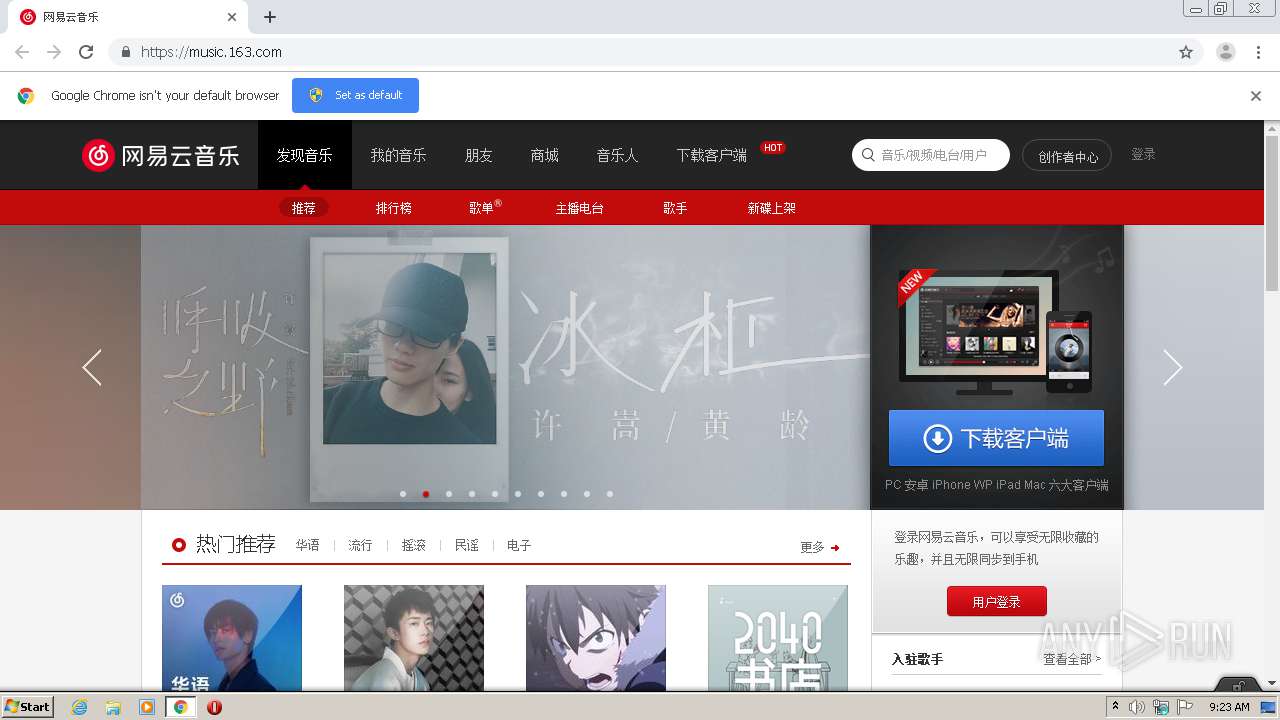Open the 华语 playlist cover thumbnail
Viewport: 1280px width, 720px height.
(232, 638)
